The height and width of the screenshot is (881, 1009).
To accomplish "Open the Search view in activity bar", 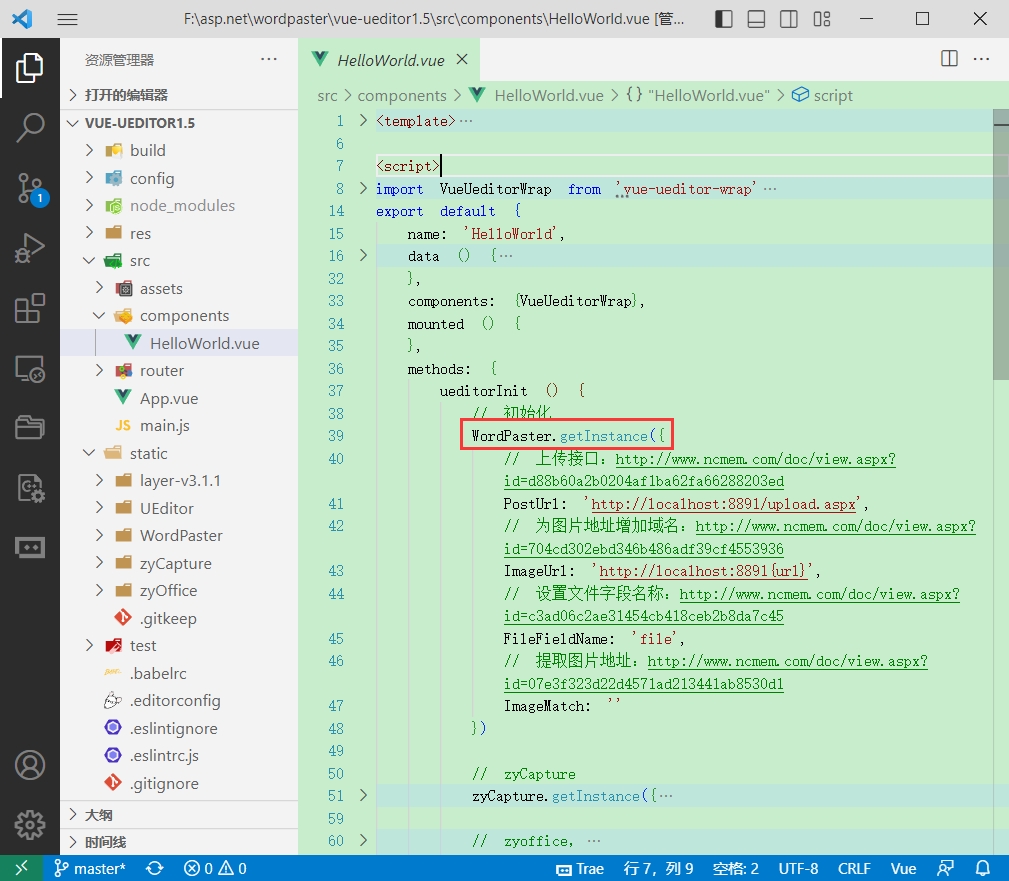I will click(x=30, y=127).
